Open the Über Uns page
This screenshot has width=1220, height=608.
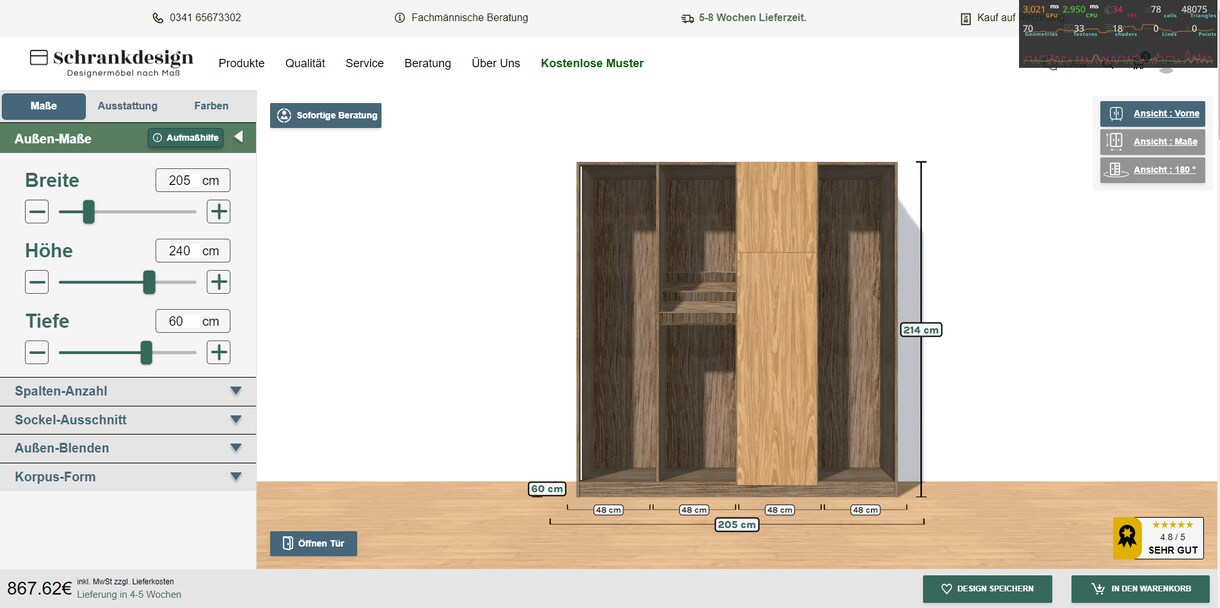tap(496, 63)
